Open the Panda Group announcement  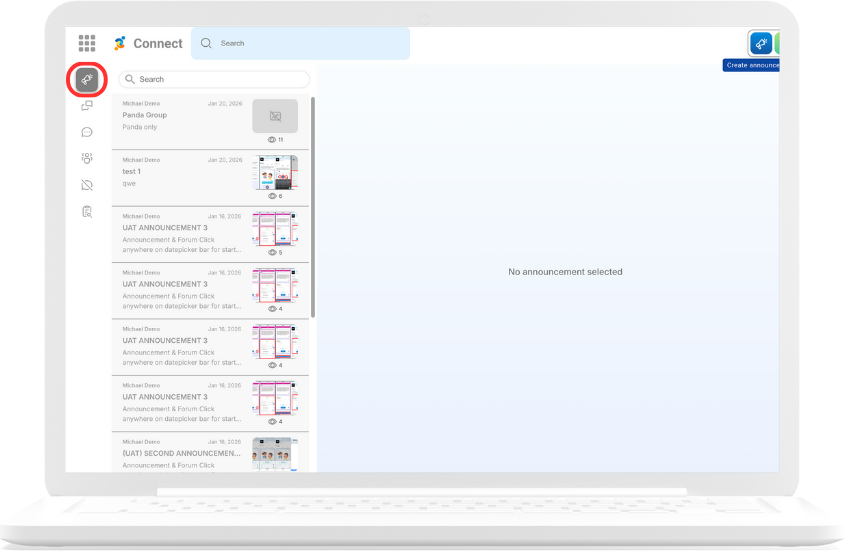click(x=180, y=120)
